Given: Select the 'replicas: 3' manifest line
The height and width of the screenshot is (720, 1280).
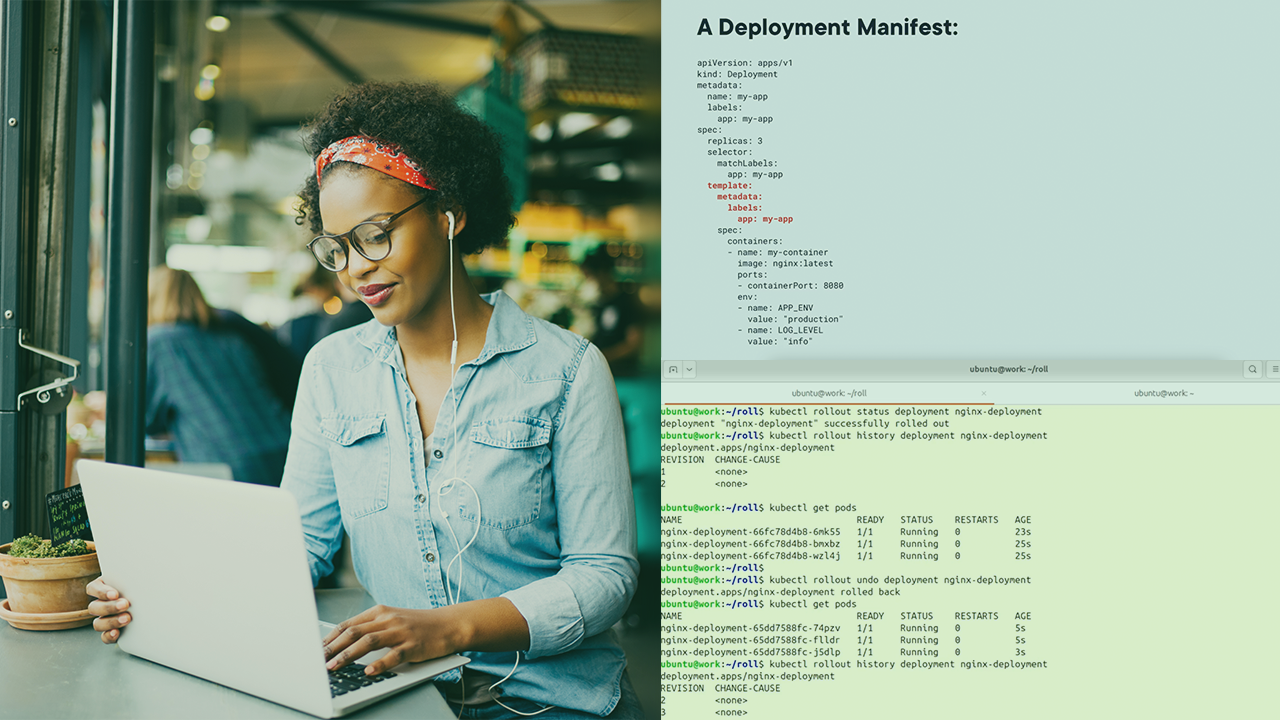Looking at the screenshot, I should coord(734,141).
